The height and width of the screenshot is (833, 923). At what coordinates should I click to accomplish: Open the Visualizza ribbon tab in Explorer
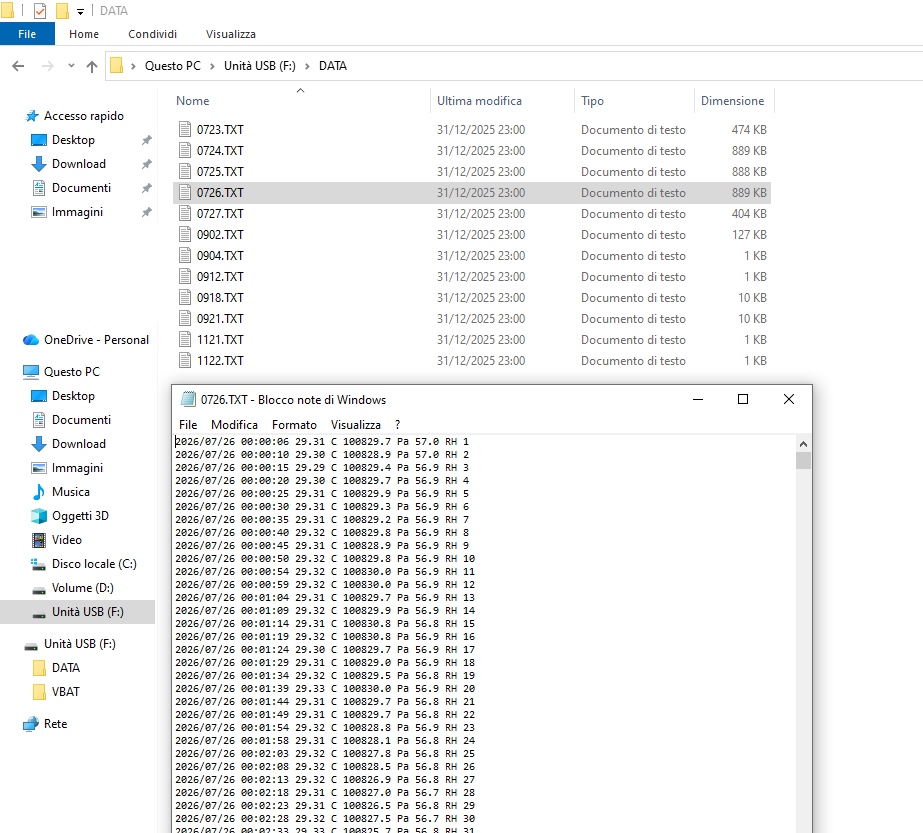point(231,34)
